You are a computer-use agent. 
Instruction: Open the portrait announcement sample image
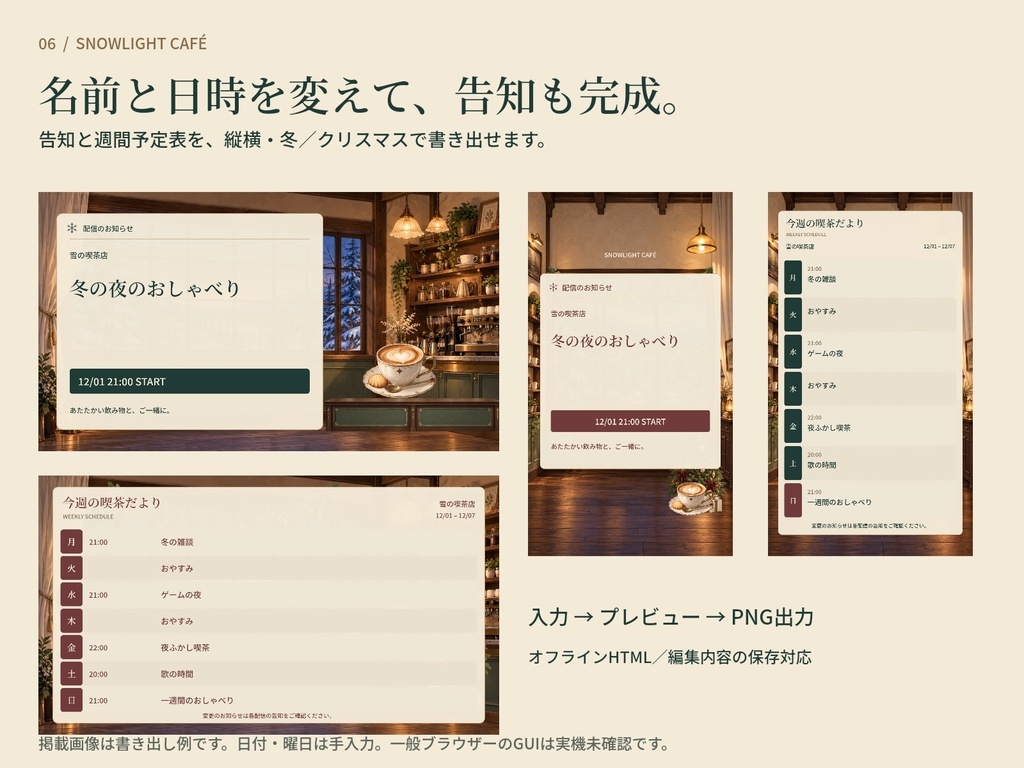pyautogui.click(x=630, y=374)
